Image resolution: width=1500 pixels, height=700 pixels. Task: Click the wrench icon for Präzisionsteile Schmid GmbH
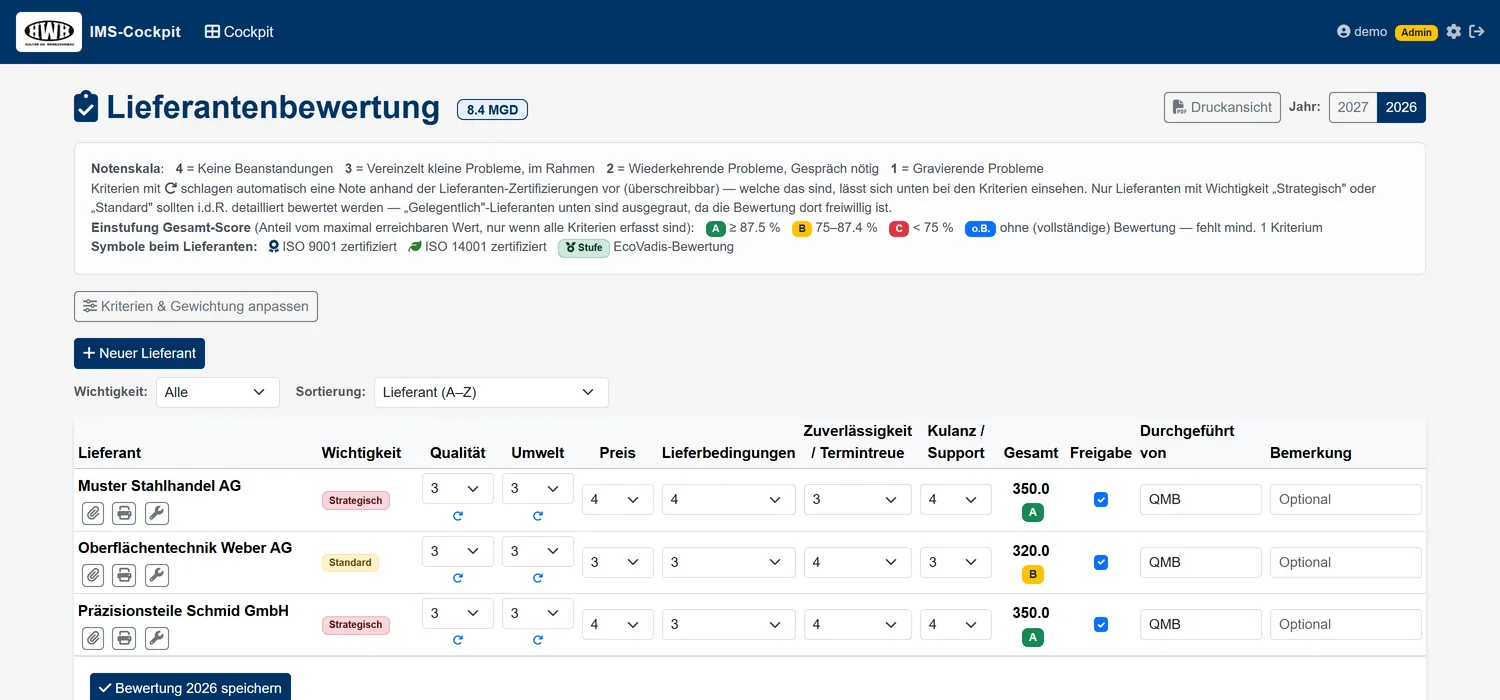click(x=157, y=637)
